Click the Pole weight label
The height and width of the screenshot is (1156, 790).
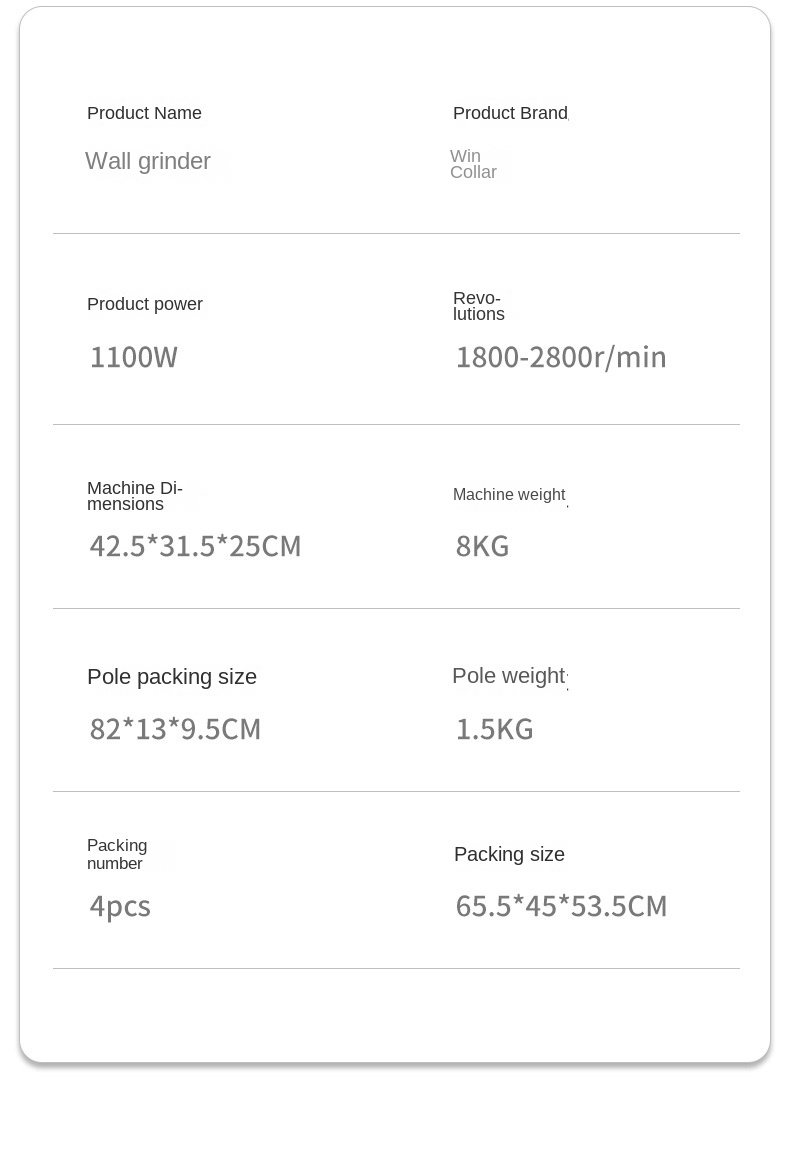[x=509, y=676]
